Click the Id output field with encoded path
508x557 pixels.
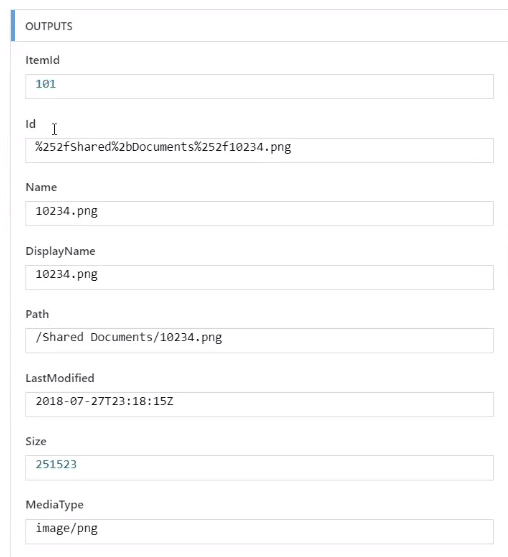click(259, 150)
